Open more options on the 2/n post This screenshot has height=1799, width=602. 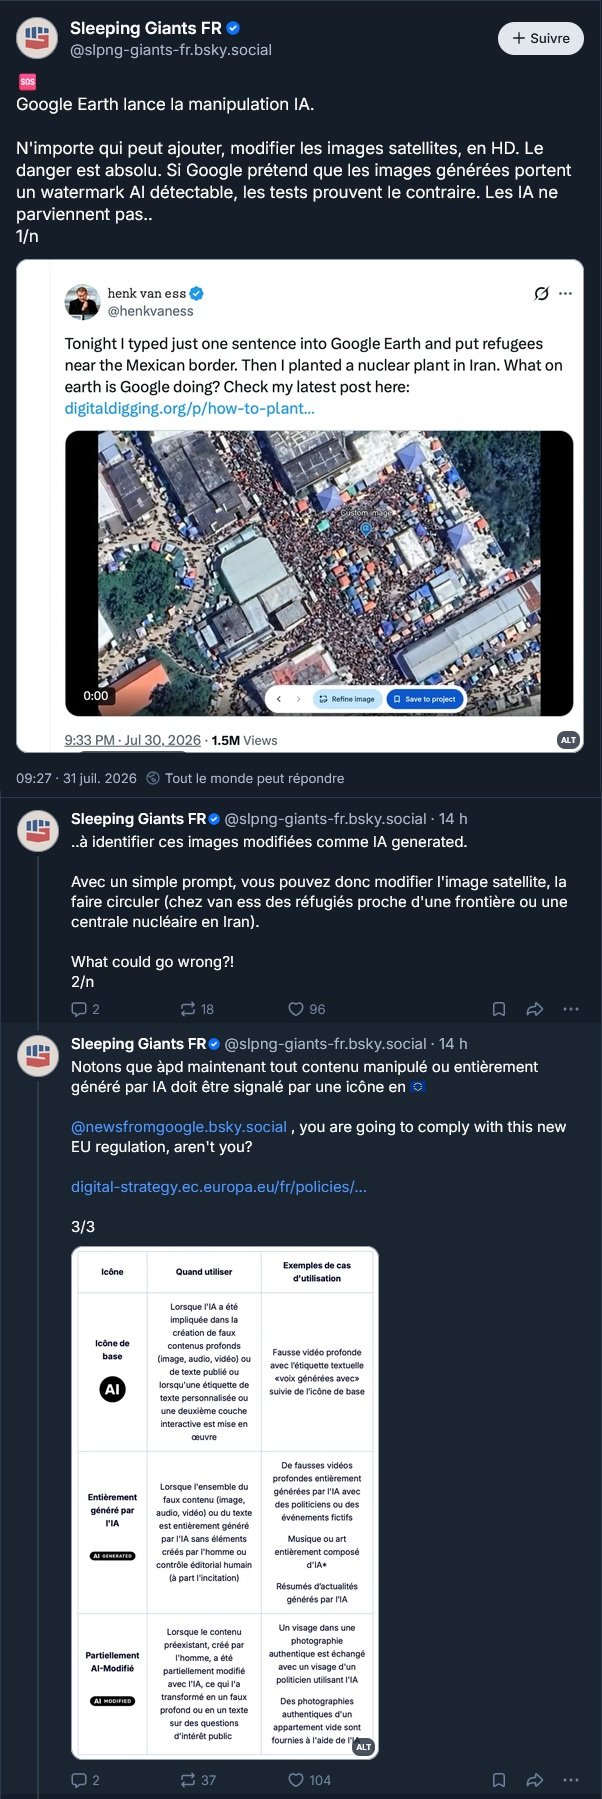click(571, 1009)
